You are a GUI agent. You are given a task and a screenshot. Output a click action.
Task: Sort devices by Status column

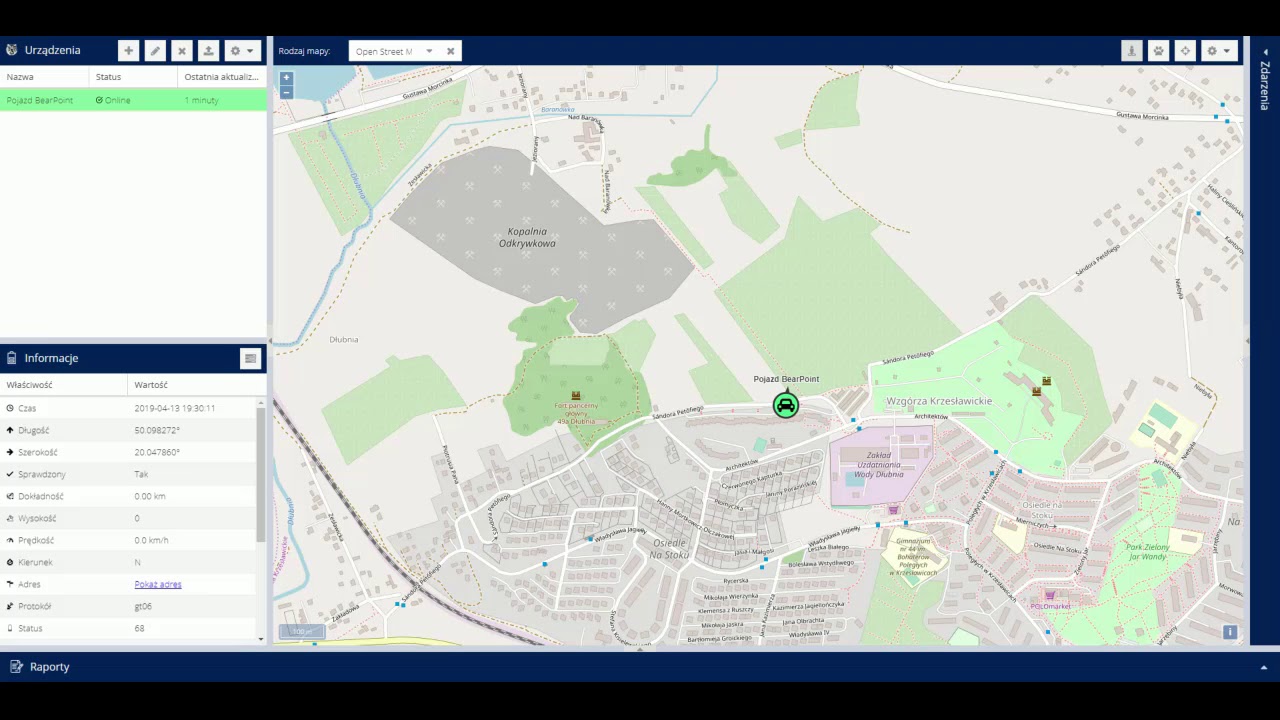point(133,77)
